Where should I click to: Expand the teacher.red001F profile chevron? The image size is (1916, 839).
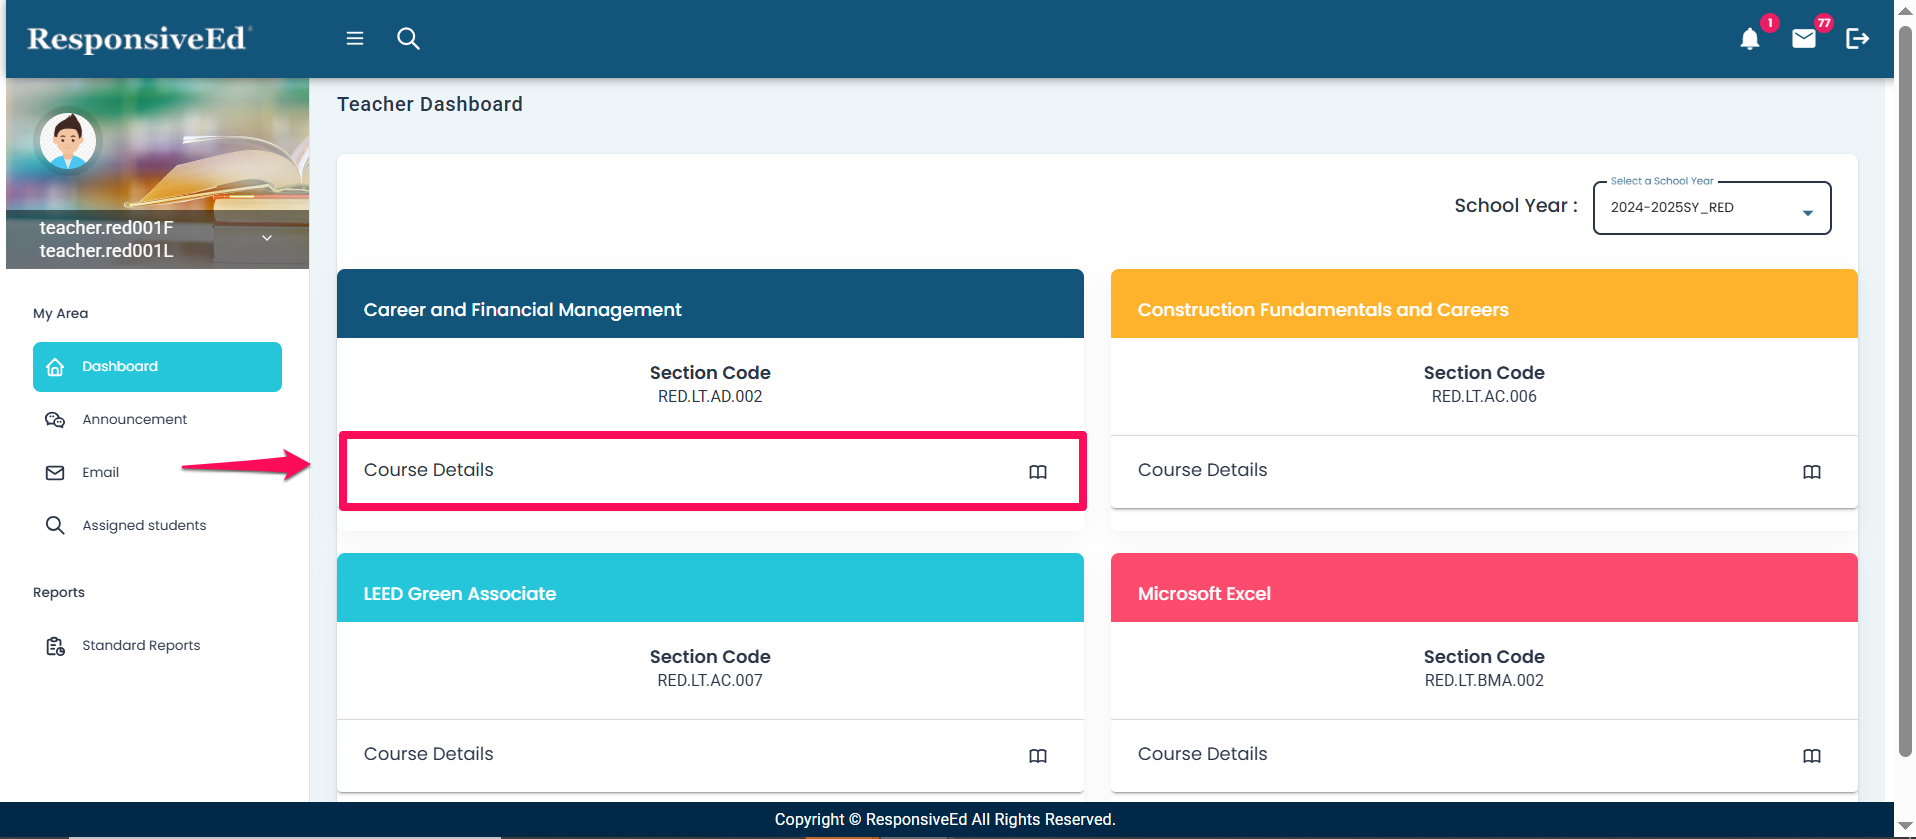click(x=267, y=238)
